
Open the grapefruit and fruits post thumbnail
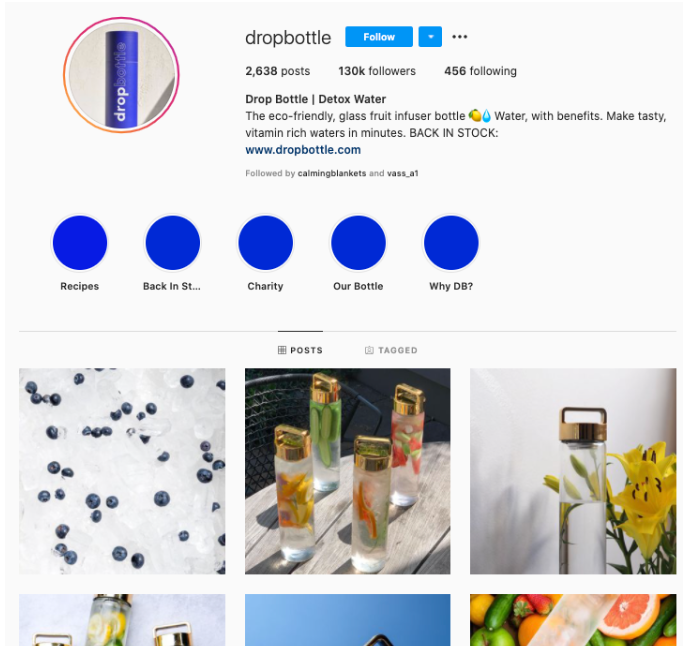pos(573,620)
